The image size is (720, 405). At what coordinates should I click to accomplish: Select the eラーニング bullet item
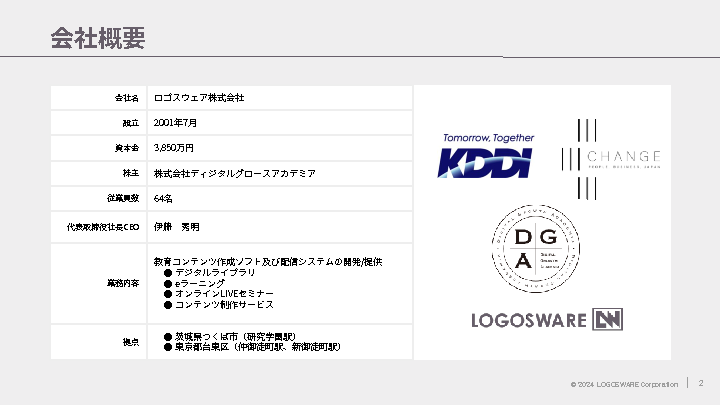204,283
